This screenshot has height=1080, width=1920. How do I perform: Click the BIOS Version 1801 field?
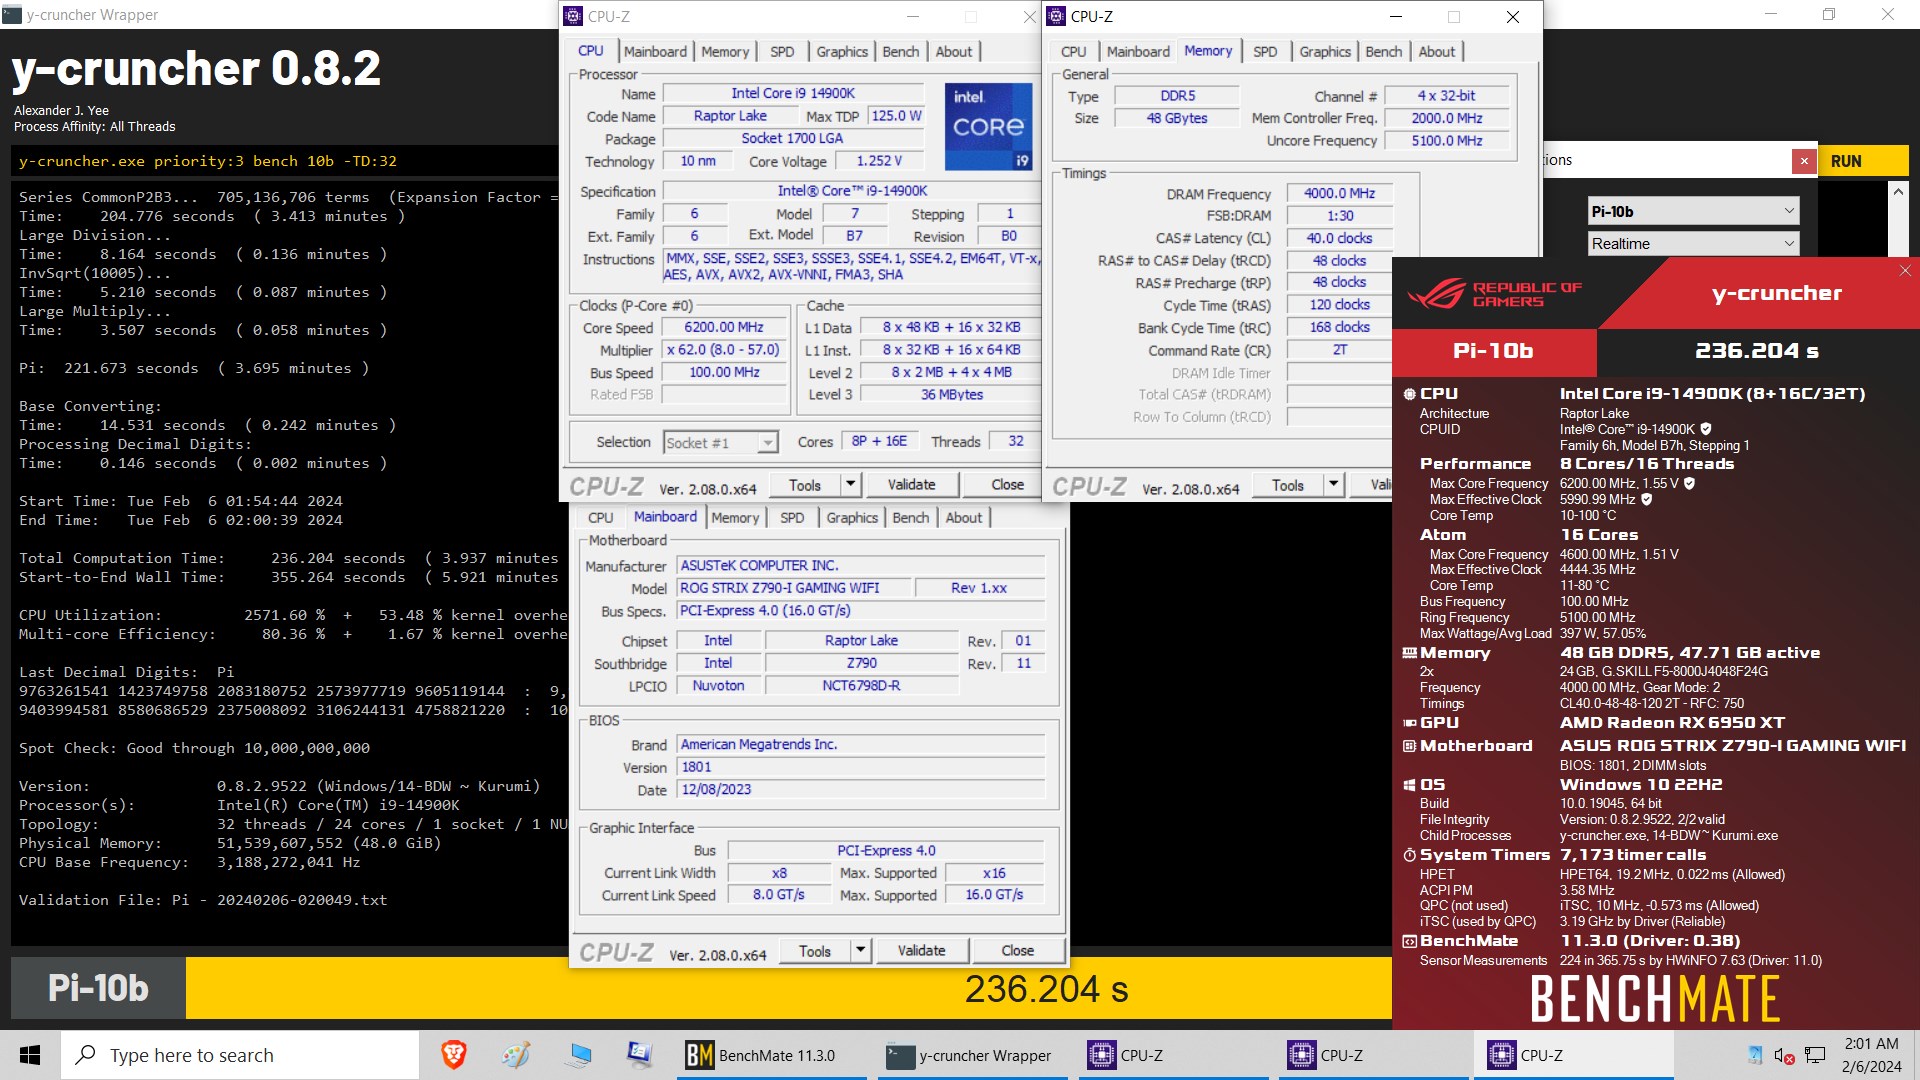861,767
